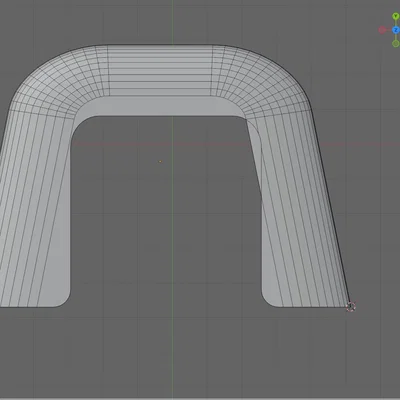Click the faded green negative Y axis handle
400x400 pixels.
click(x=395, y=44)
